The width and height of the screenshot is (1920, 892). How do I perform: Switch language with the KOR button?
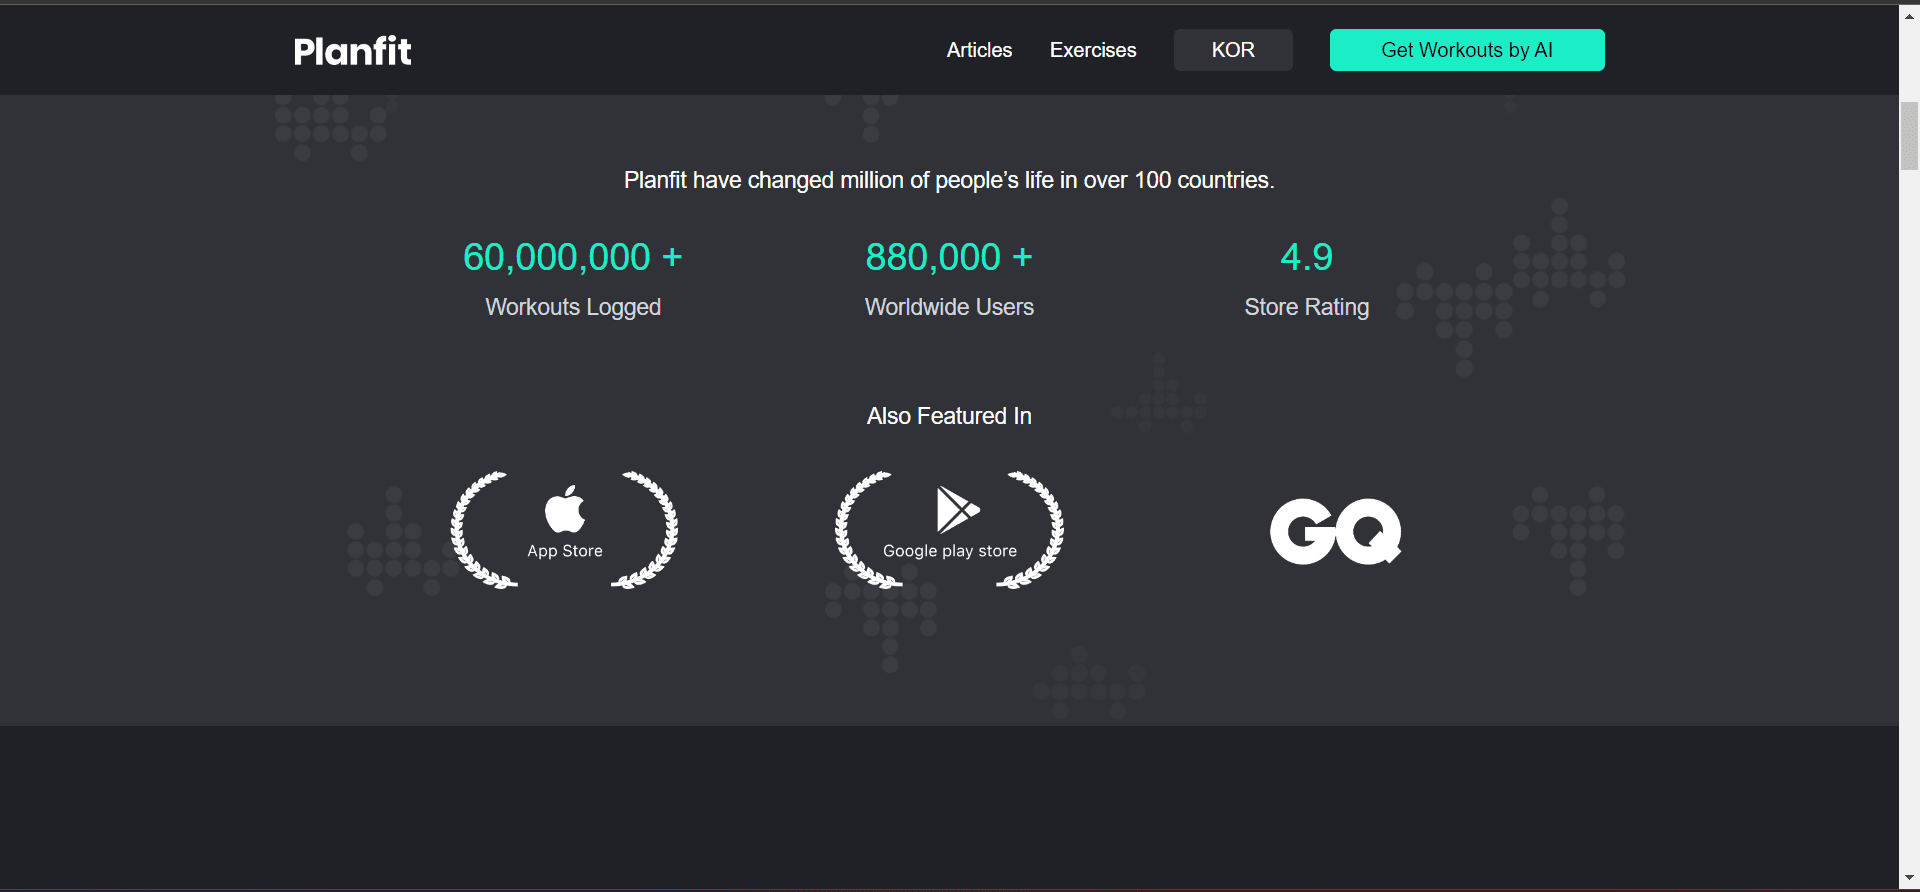click(x=1233, y=50)
